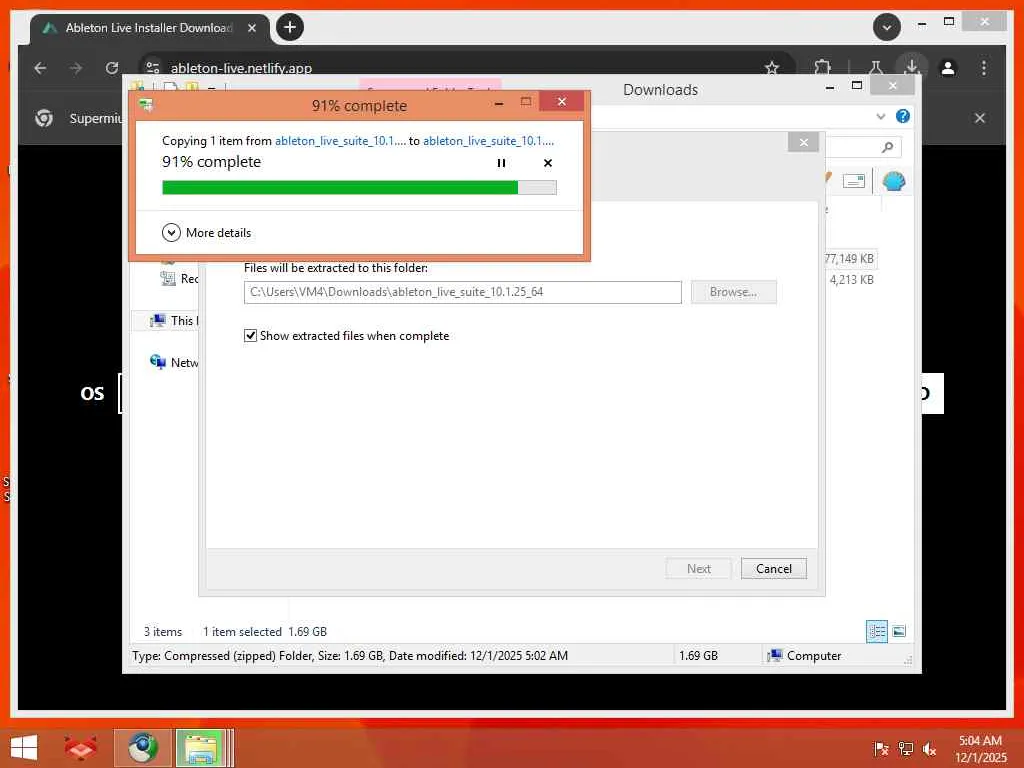Open the red fox taskbar app
1024x768 pixels.
(x=80, y=748)
